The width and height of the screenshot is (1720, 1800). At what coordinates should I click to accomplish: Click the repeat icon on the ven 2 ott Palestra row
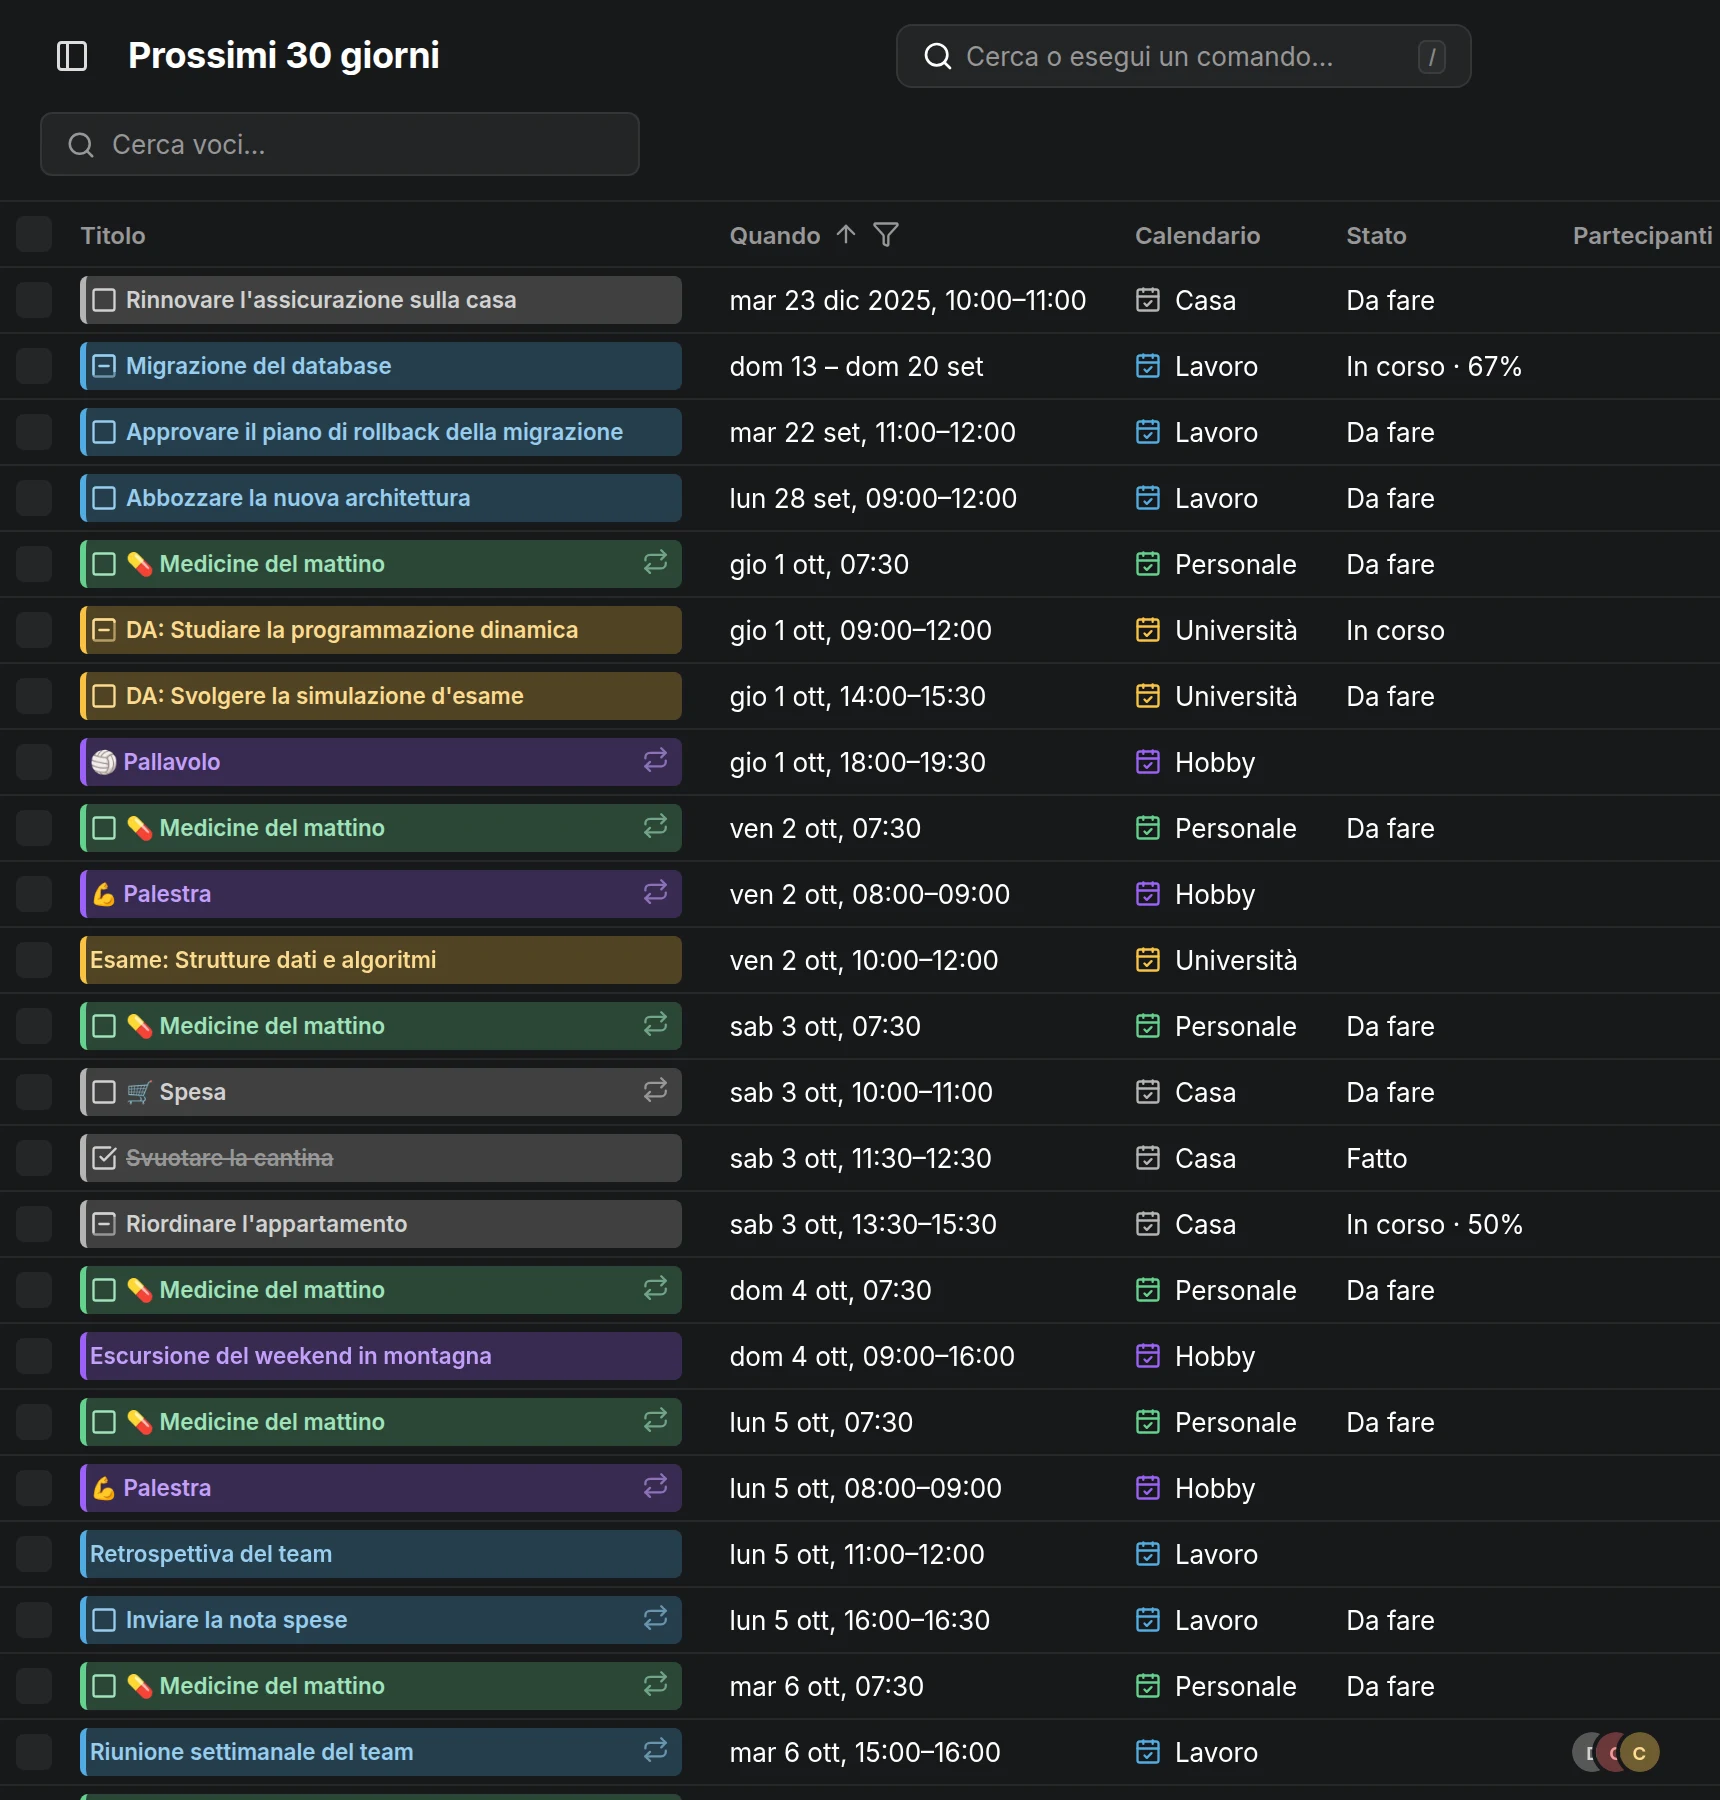[655, 893]
